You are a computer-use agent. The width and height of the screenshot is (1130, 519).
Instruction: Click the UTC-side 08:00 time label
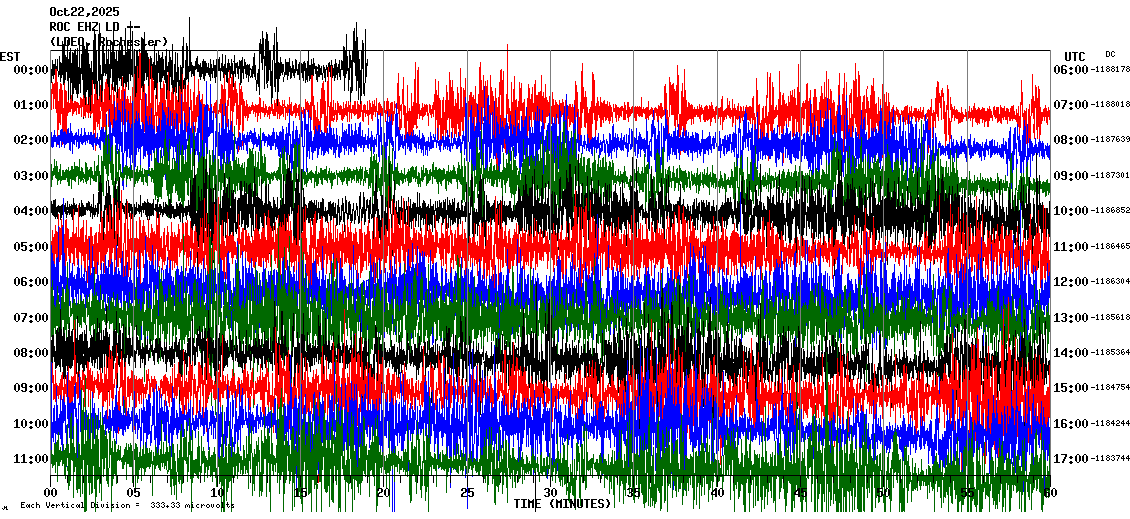pos(1071,140)
